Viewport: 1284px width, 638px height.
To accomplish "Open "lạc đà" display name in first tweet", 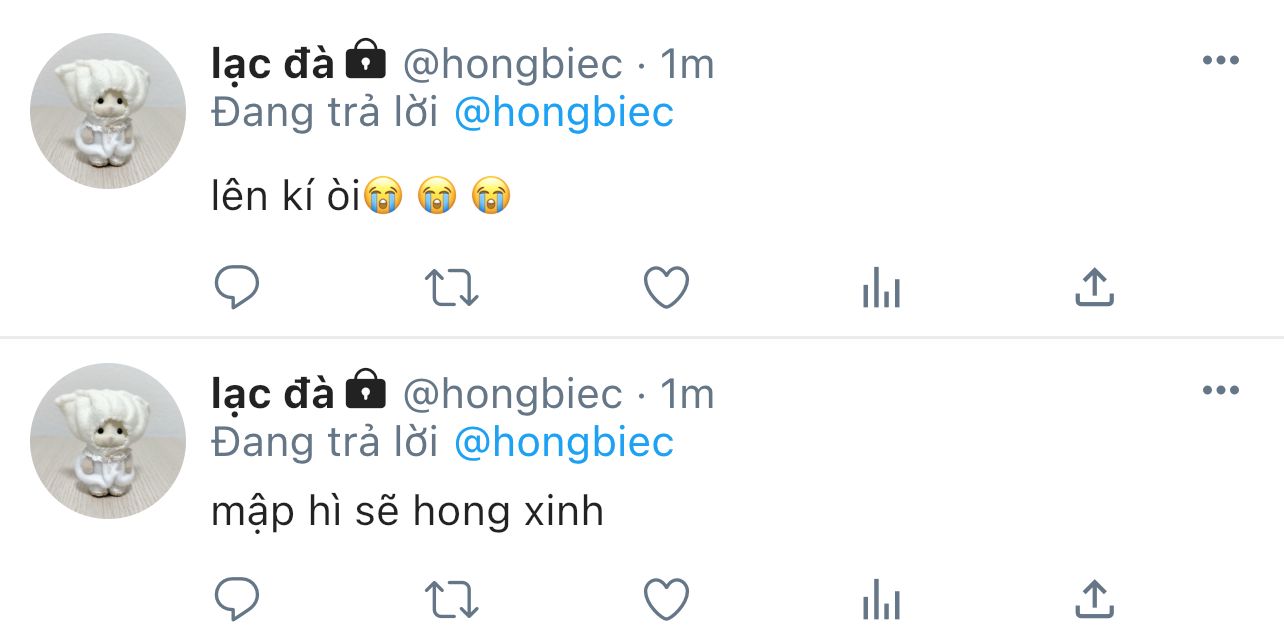I will 272,65.
